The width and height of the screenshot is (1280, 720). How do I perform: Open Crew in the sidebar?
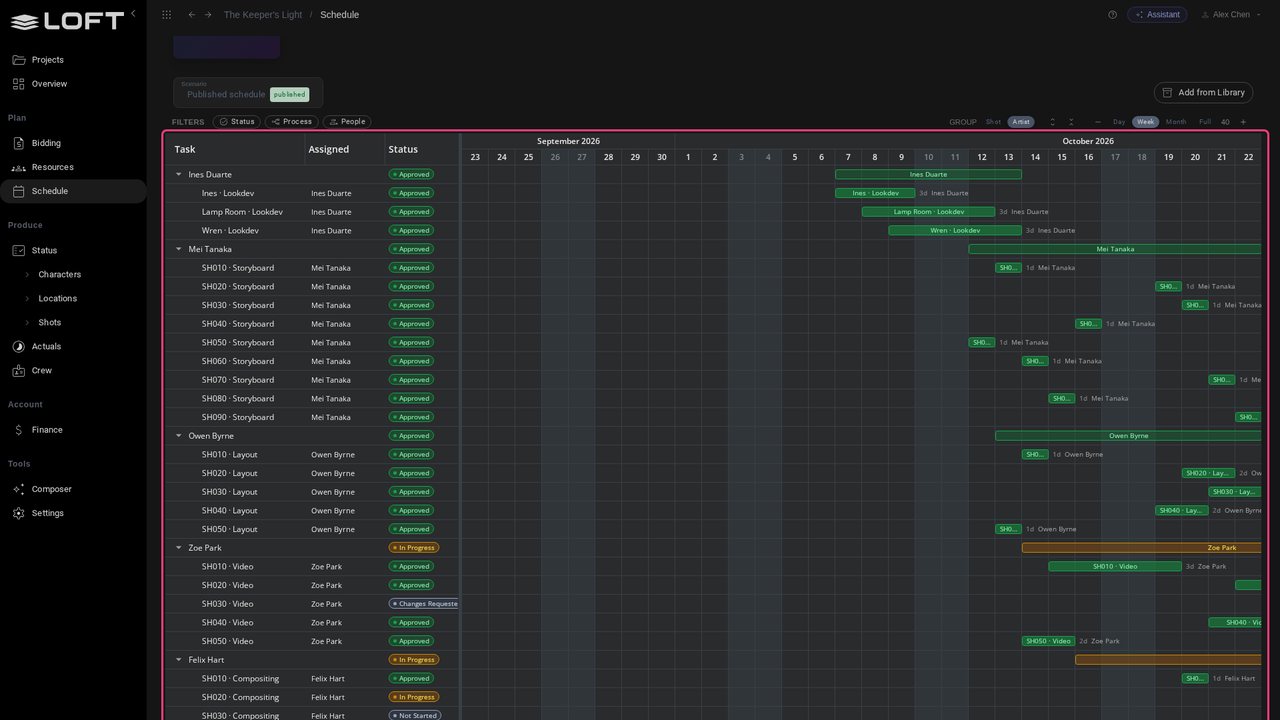(x=73, y=370)
